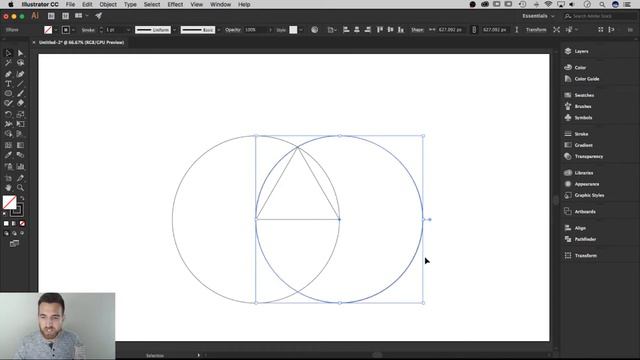The image size is (640, 360).
Task: Click Opacity label in control bar
Action: (x=233, y=30)
